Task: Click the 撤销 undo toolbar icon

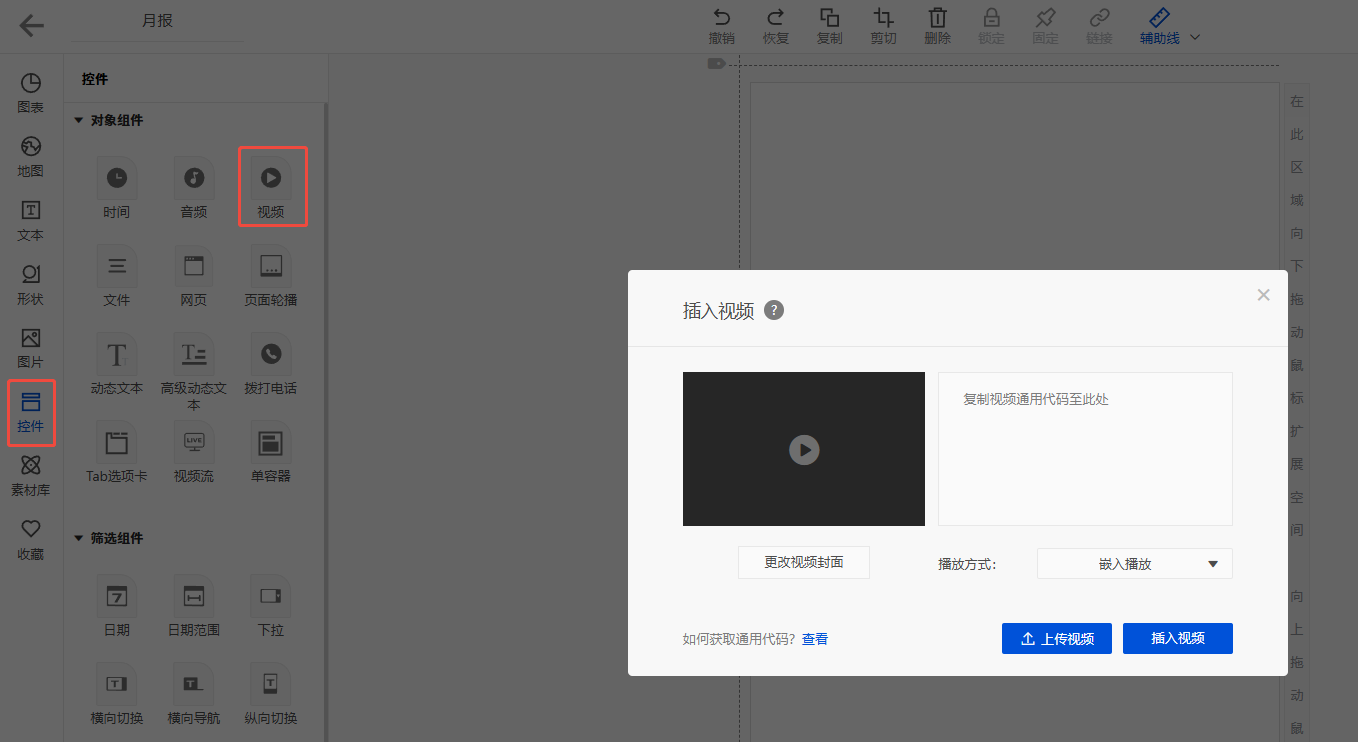Action: click(x=721, y=26)
